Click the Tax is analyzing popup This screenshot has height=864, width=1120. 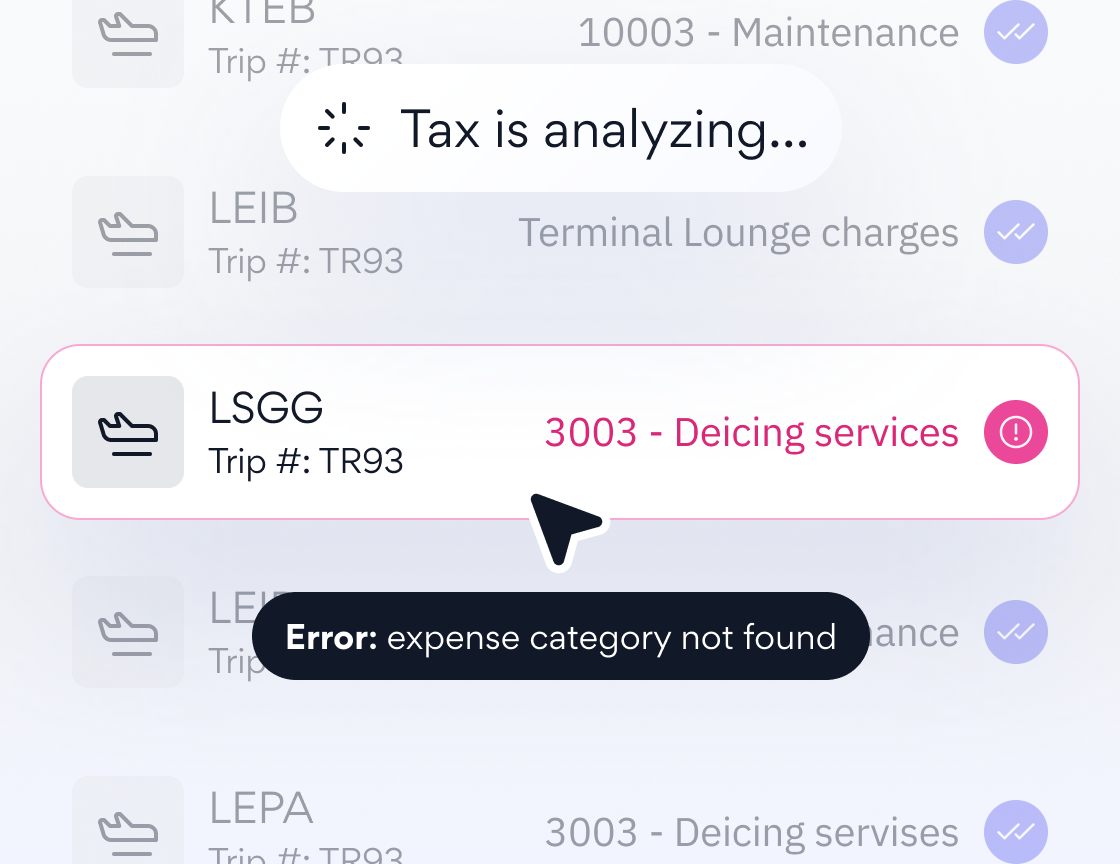pos(560,128)
